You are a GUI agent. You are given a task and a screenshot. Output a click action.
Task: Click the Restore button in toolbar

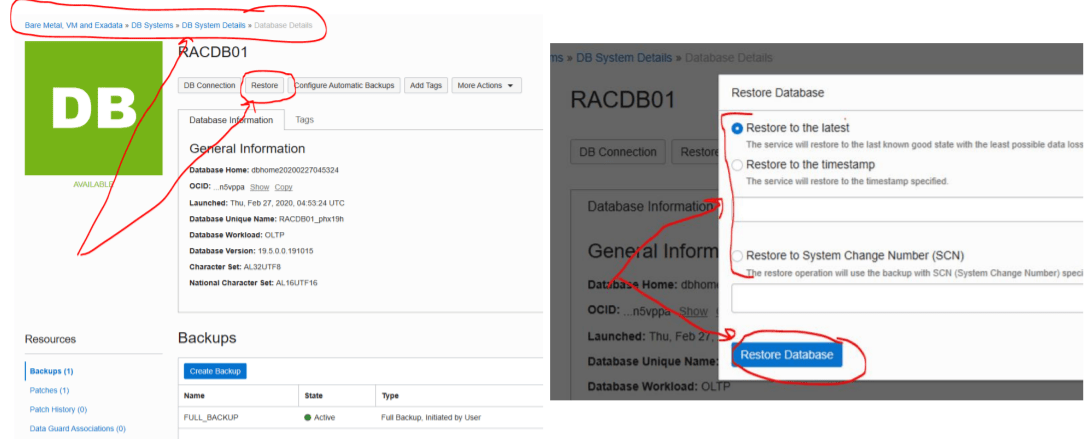[x=265, y=86]
